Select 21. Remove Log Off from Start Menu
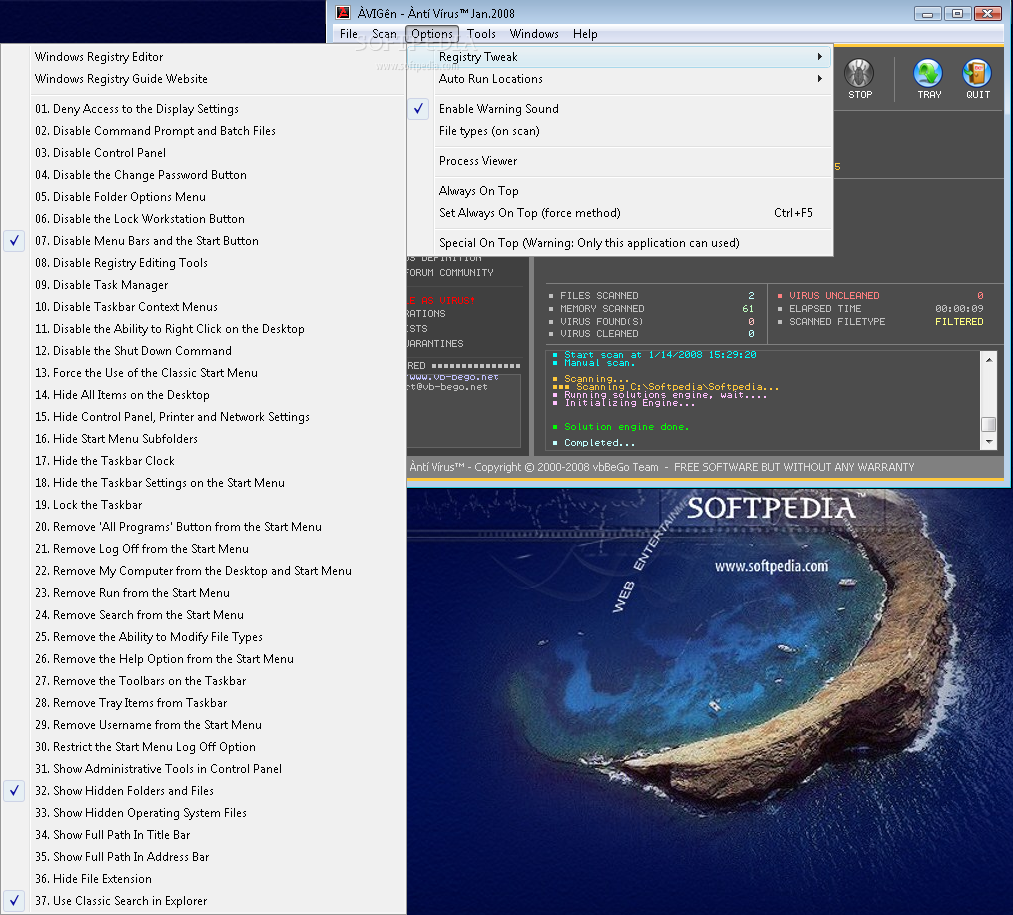 pos(204,548)
